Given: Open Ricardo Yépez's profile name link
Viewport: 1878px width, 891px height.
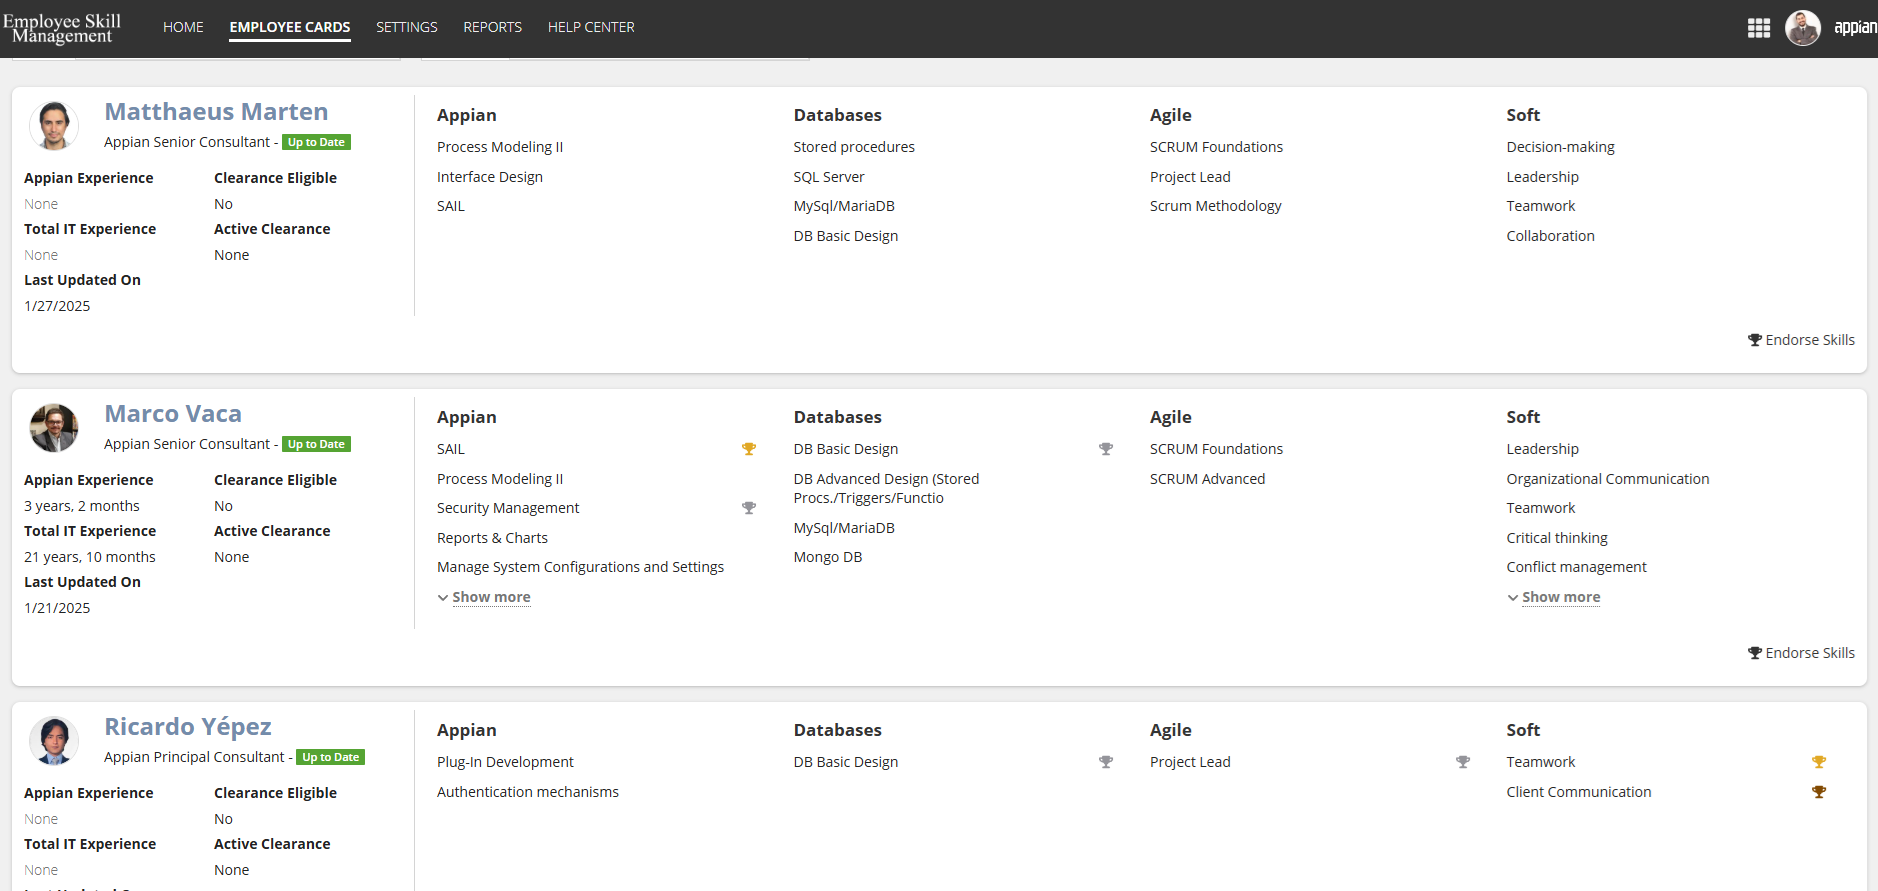Looking at the screenshot, I should pos(188,727).
